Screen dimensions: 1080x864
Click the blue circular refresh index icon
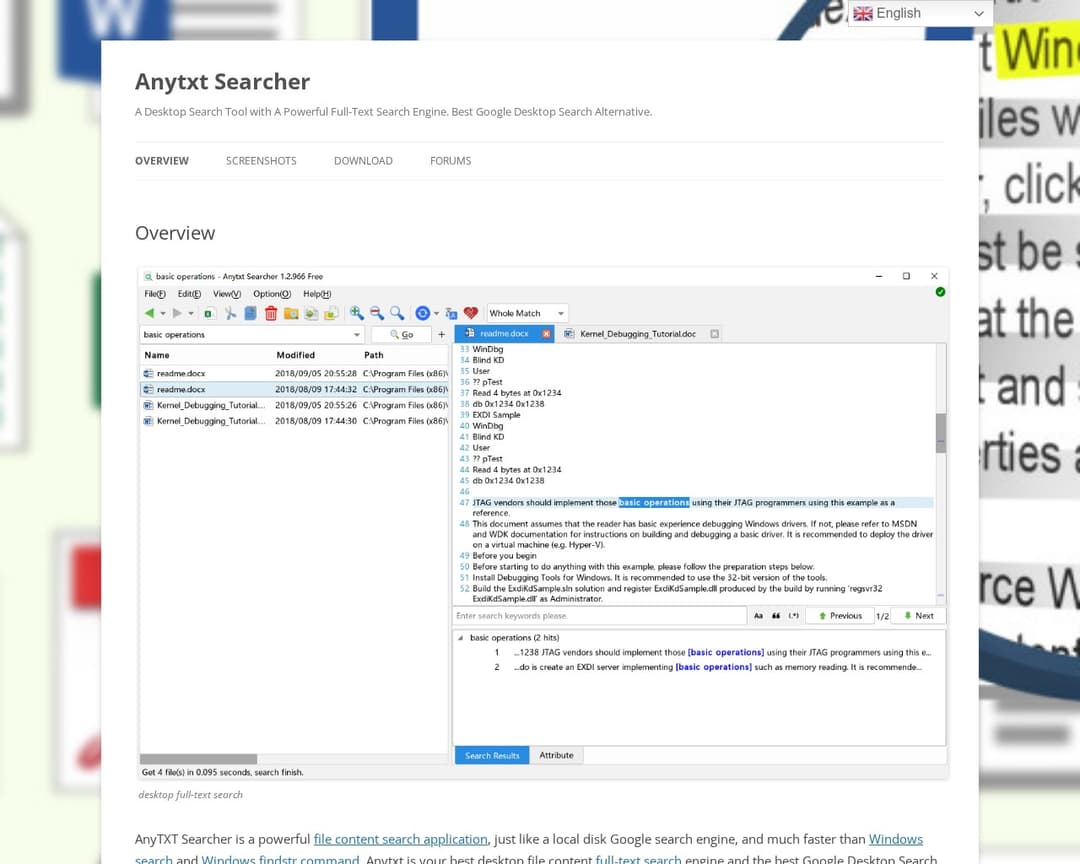coord(422,313)
